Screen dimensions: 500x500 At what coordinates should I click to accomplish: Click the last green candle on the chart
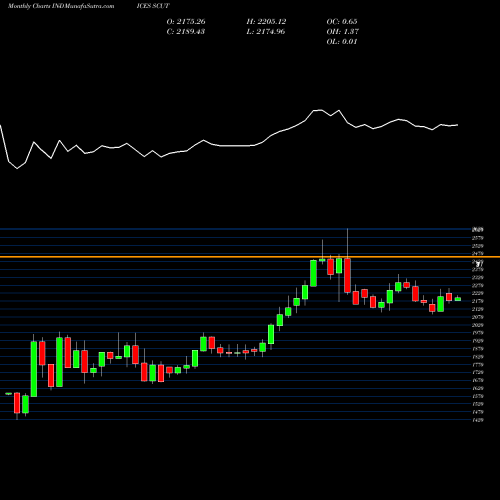click(x=458, y=299)
